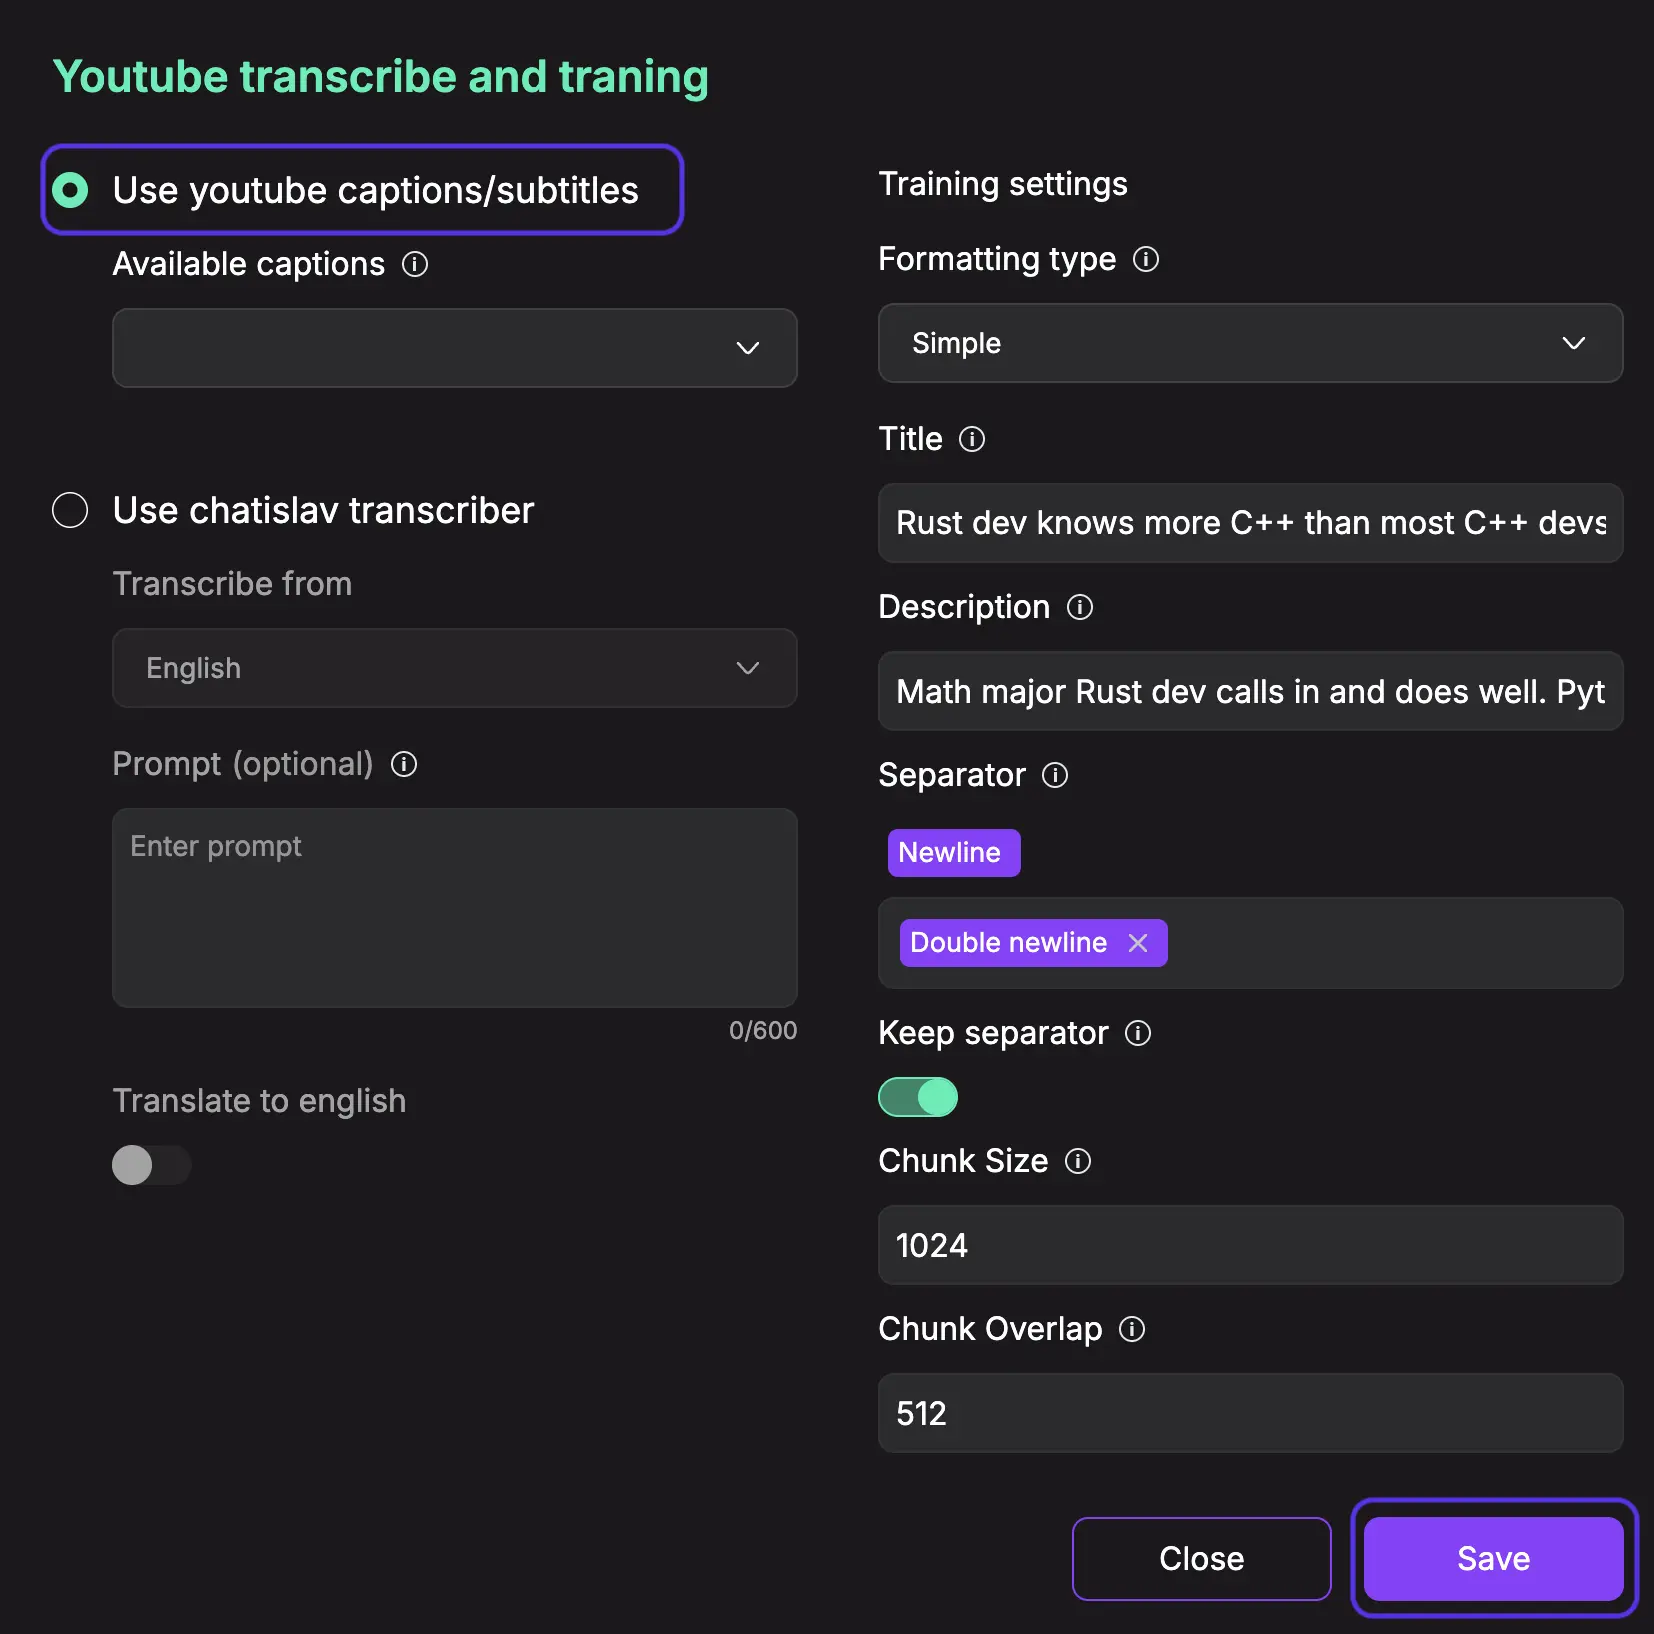1654x1634 pixels.
Task: Enable the Translate to english switch
Action: tap(151, 1165)
